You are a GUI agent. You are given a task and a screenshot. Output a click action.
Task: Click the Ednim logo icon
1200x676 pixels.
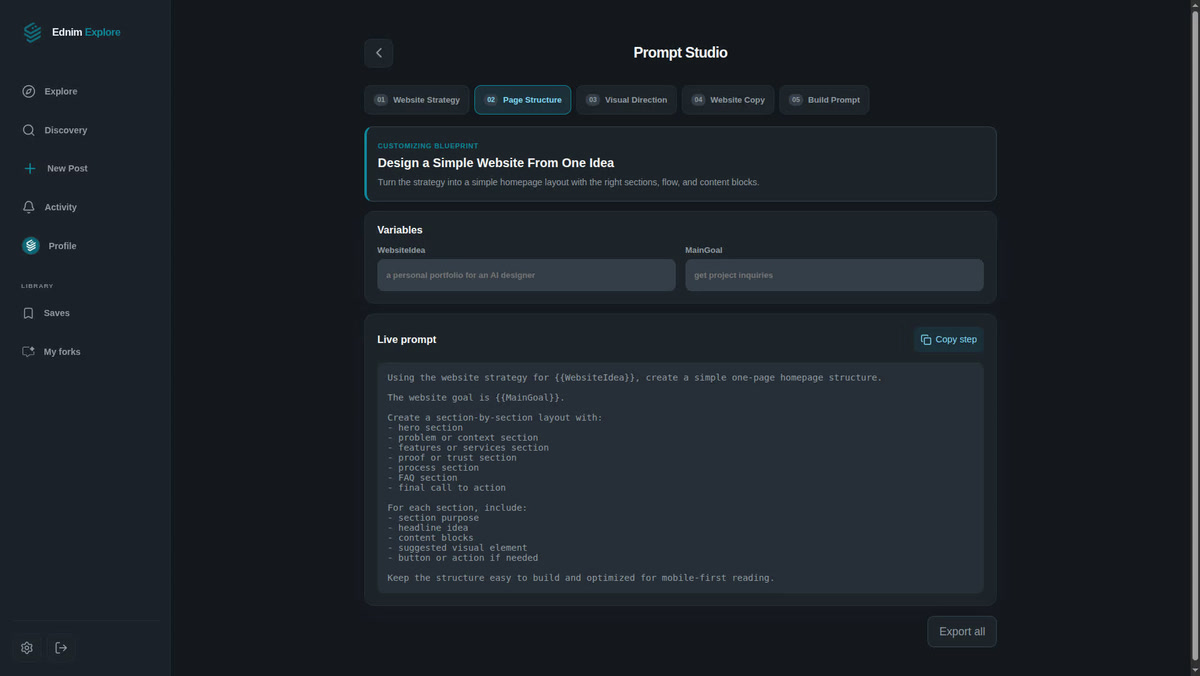click(33, 32)
